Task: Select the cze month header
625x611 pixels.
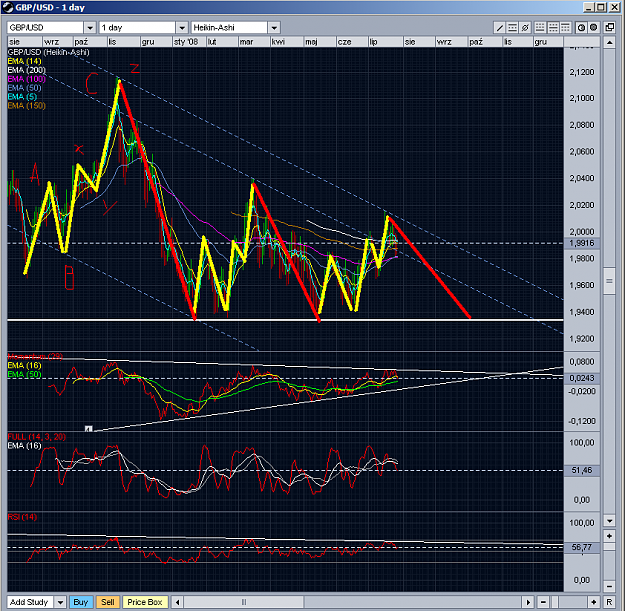Action: [352, 42]
